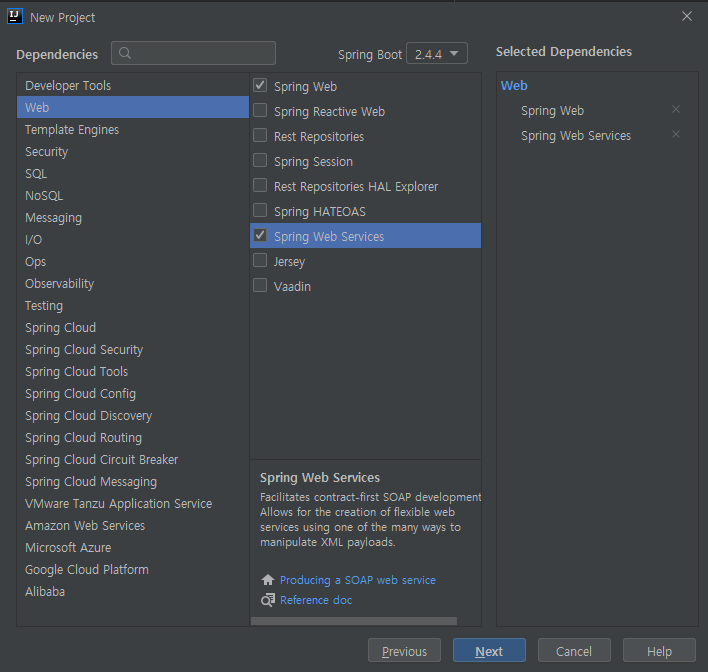Choose the Spring Cloud category
The height and width of the screenshot is (672, 708).
coord(133,327)
